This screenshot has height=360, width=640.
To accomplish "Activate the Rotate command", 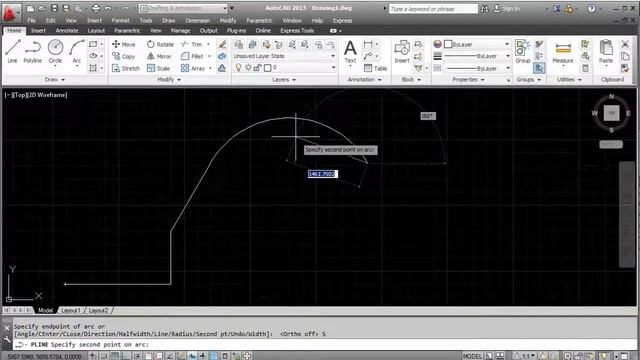I will [160, 44].
